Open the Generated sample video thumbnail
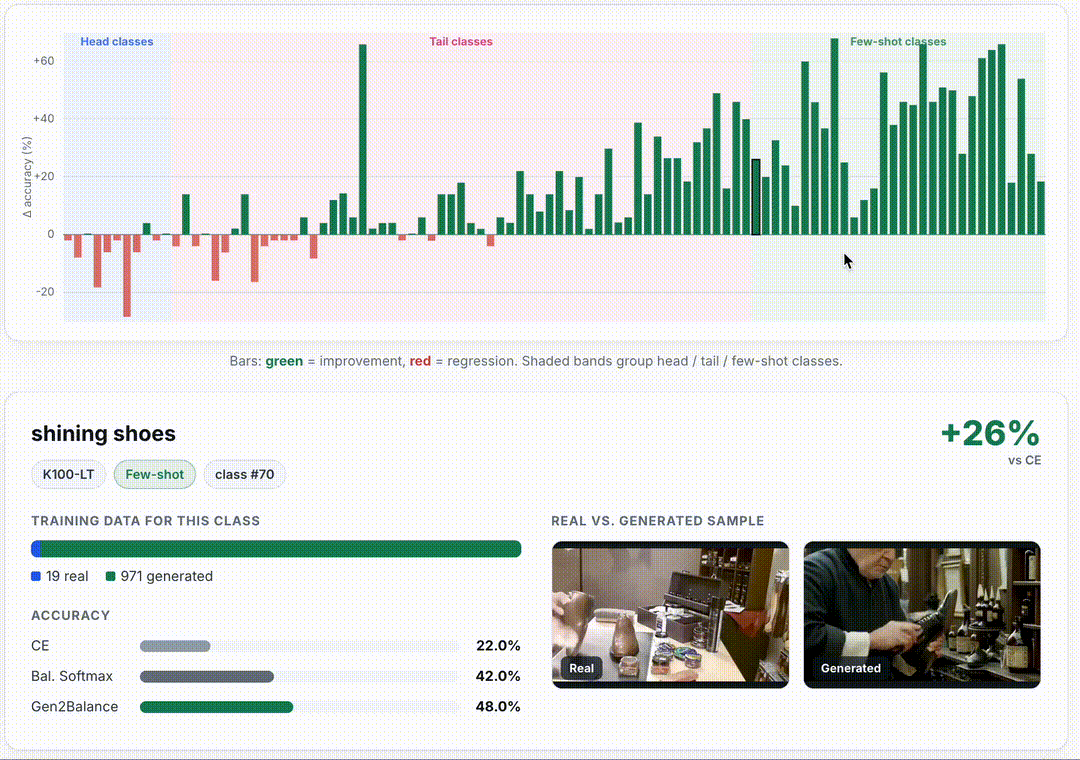The image size is (1080, 760). 922,615
